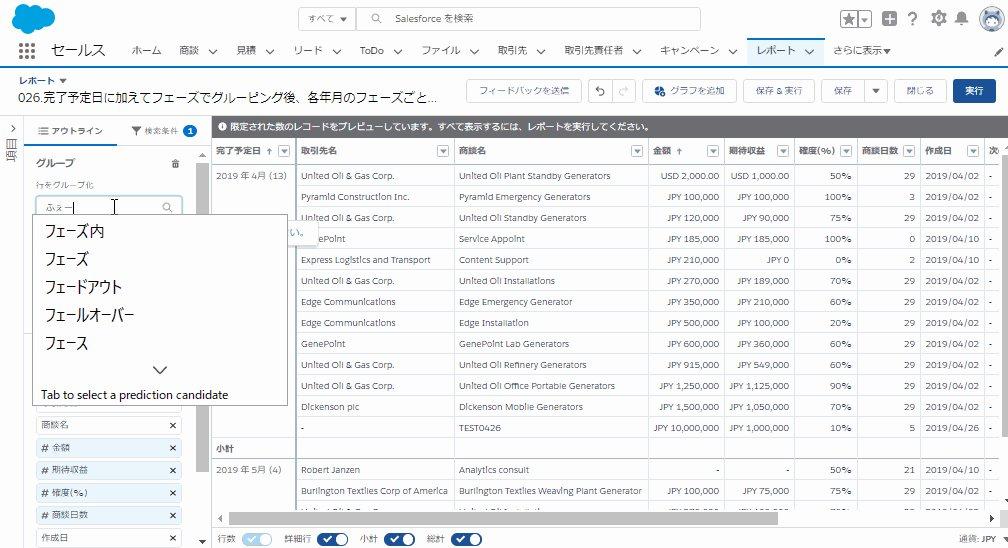Remove the 確度(%) column with its X
The height and width of the screenshot is (548, 1008).
tap(172, 493)
